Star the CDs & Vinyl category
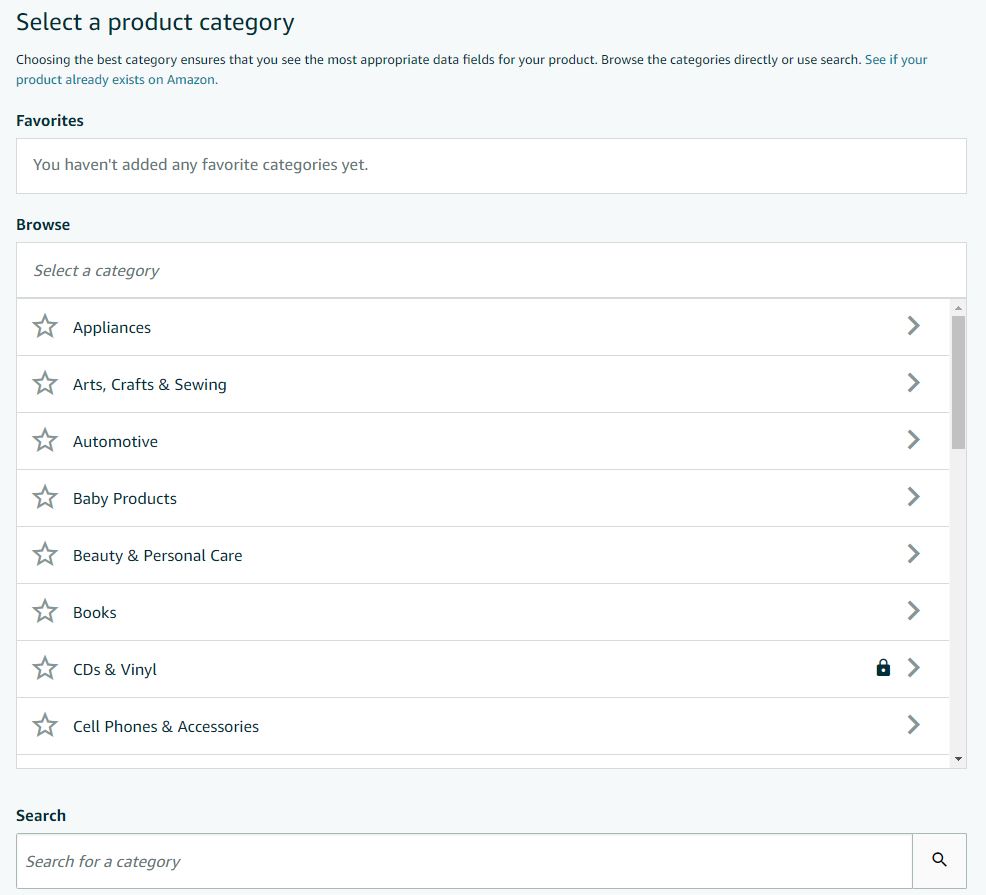Viewport: 986px width, 895px height. (x=45, y=668)
